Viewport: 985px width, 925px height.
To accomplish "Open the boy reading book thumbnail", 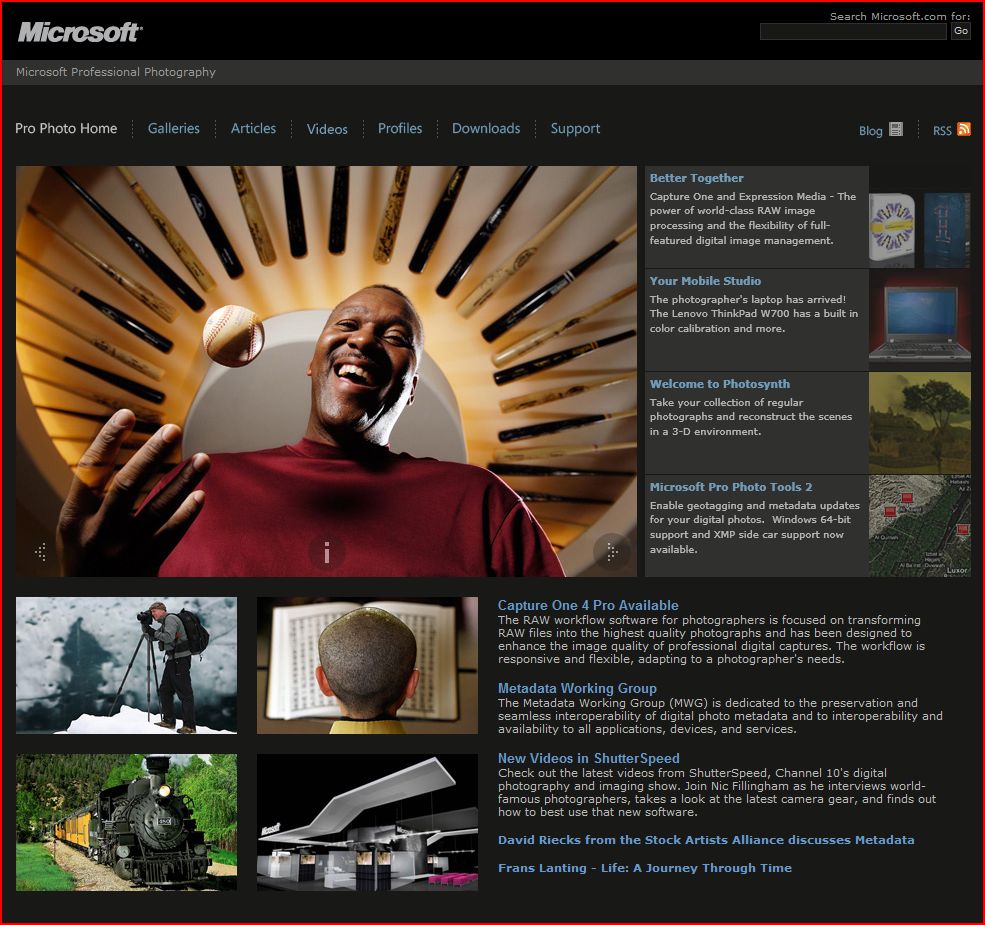I will [x=367, y=665].
